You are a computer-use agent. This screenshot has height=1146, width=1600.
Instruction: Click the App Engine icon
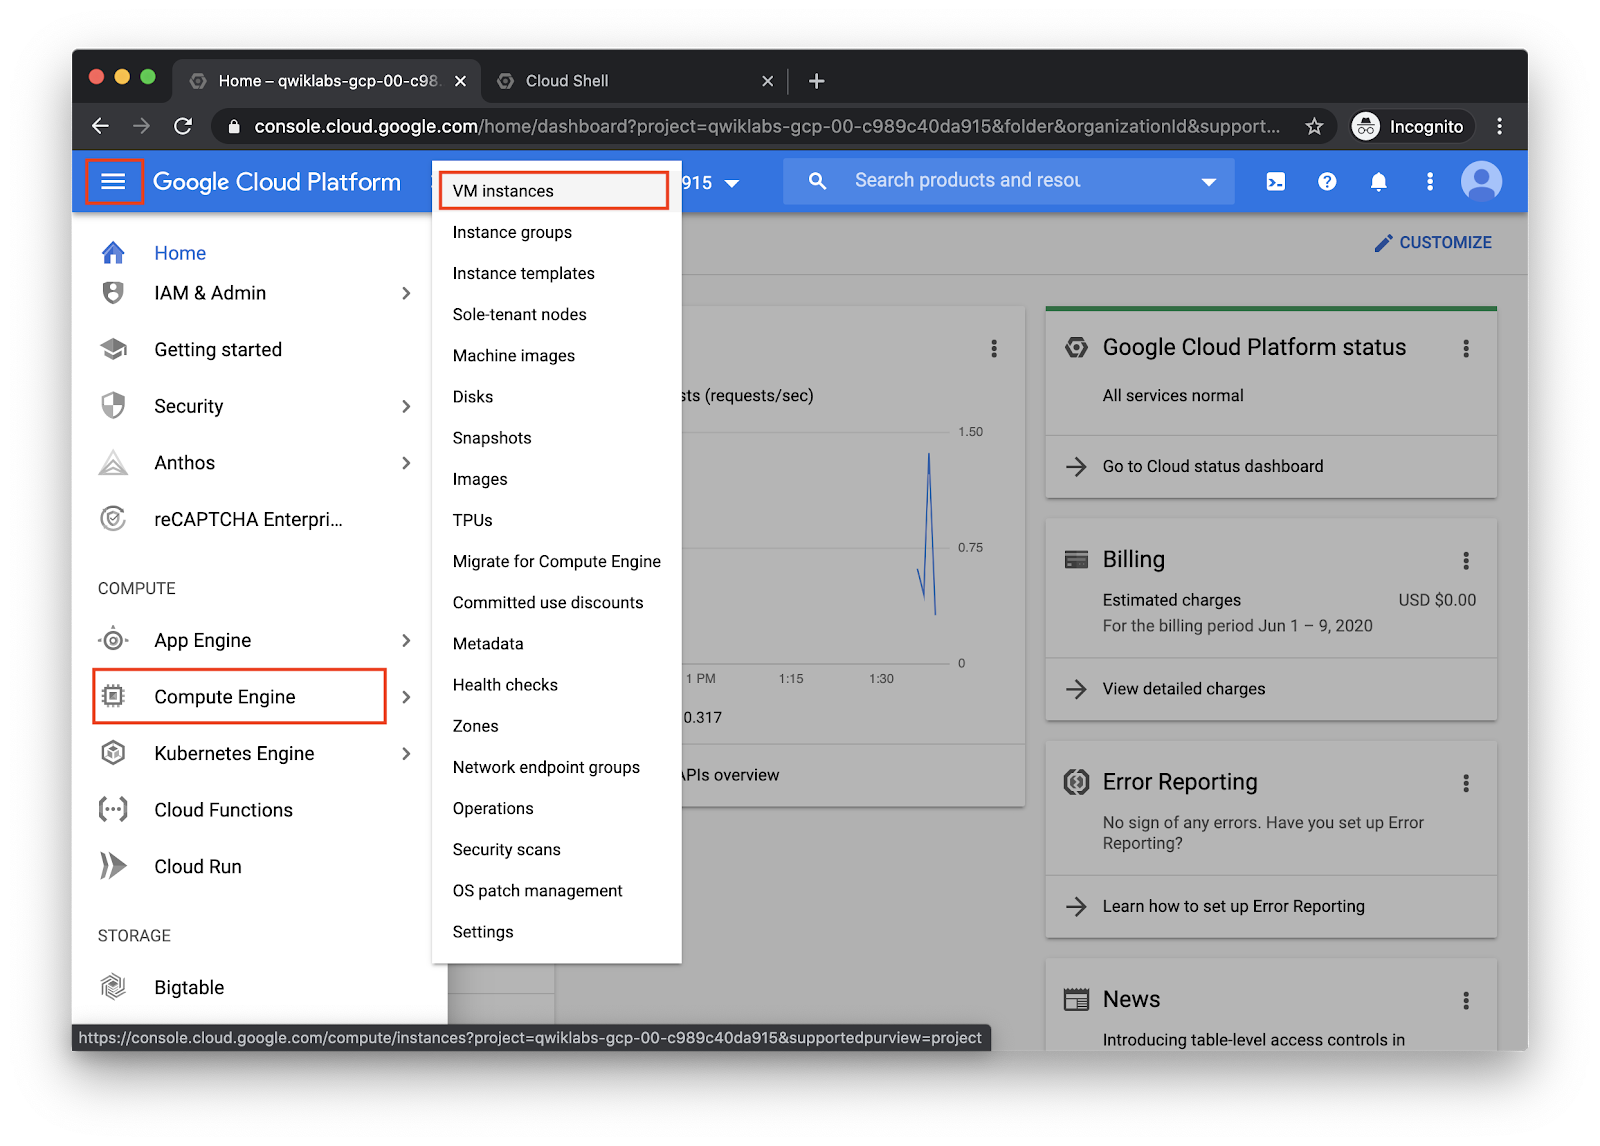[x=113, y=640]
